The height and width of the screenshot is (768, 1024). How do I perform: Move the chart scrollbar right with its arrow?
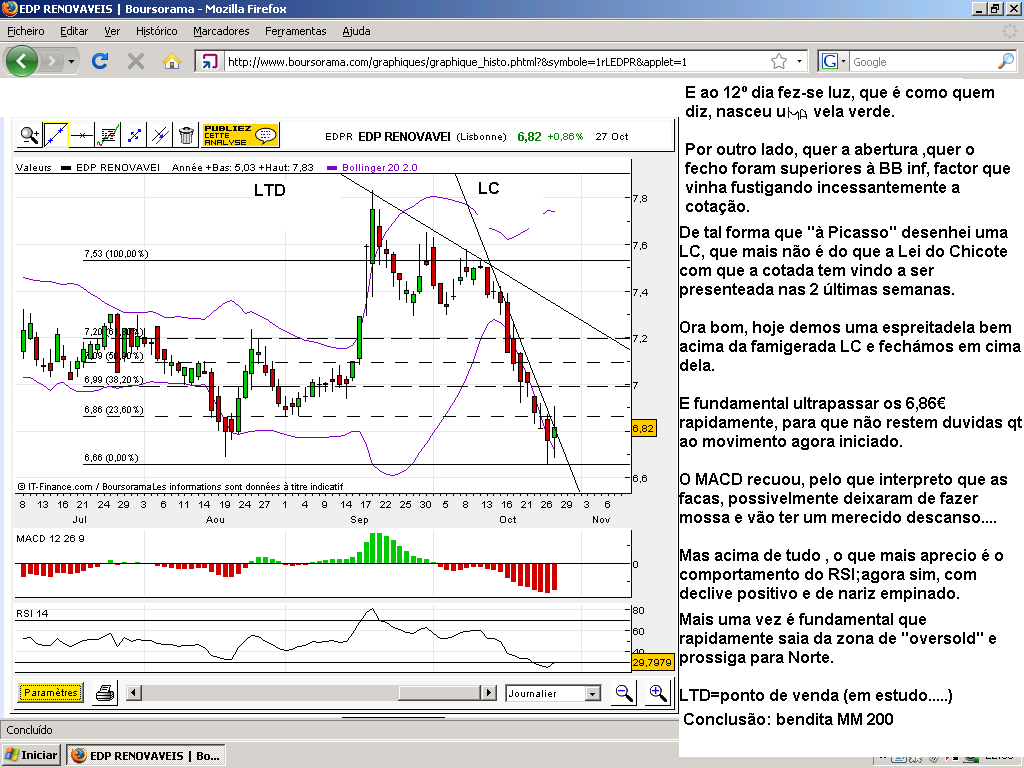(488, 692)
